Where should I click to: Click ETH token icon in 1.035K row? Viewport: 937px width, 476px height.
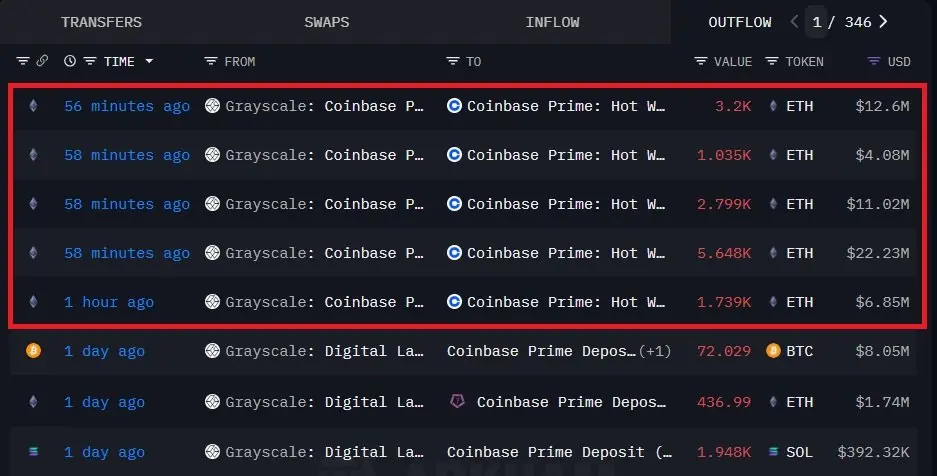click(773, 155)
